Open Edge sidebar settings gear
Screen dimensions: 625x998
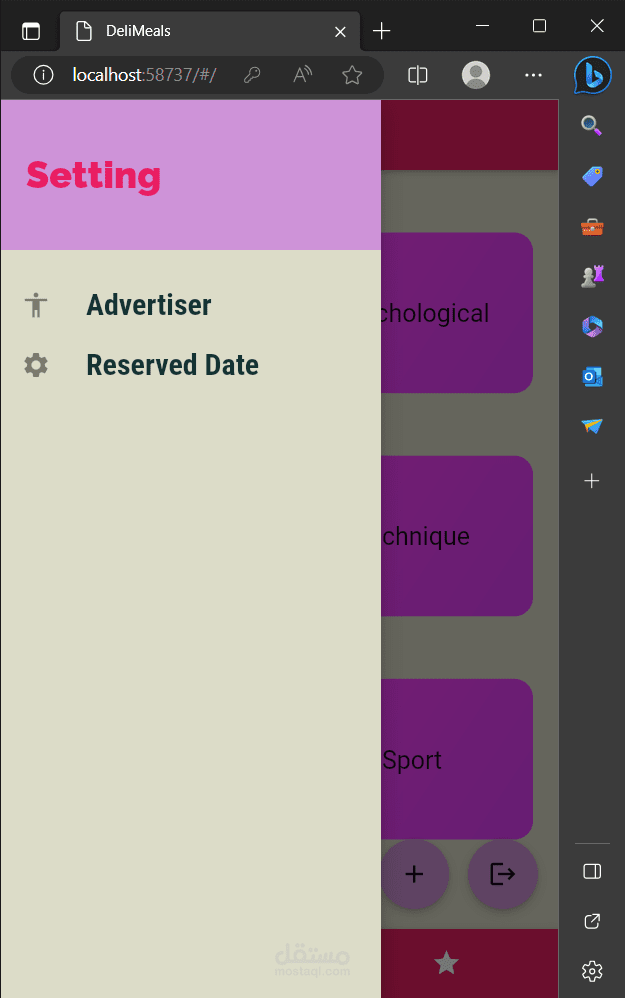[592, 970]
